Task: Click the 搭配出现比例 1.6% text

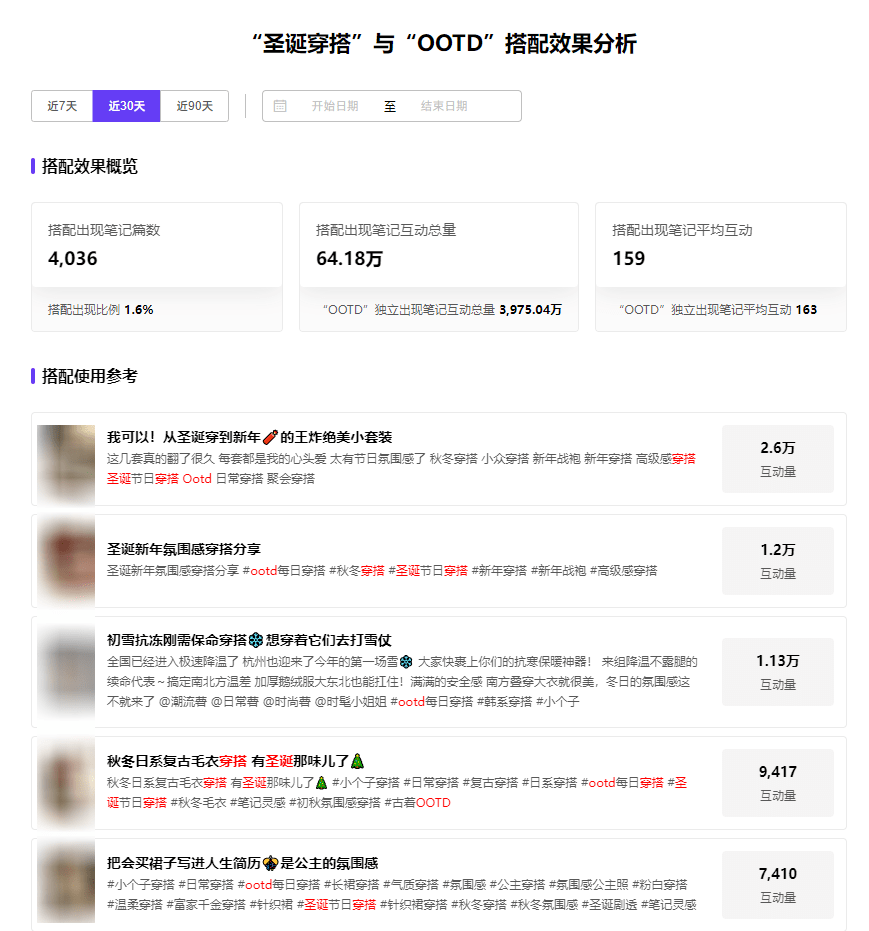Action: pyautogui.click(x=100, y=310)
